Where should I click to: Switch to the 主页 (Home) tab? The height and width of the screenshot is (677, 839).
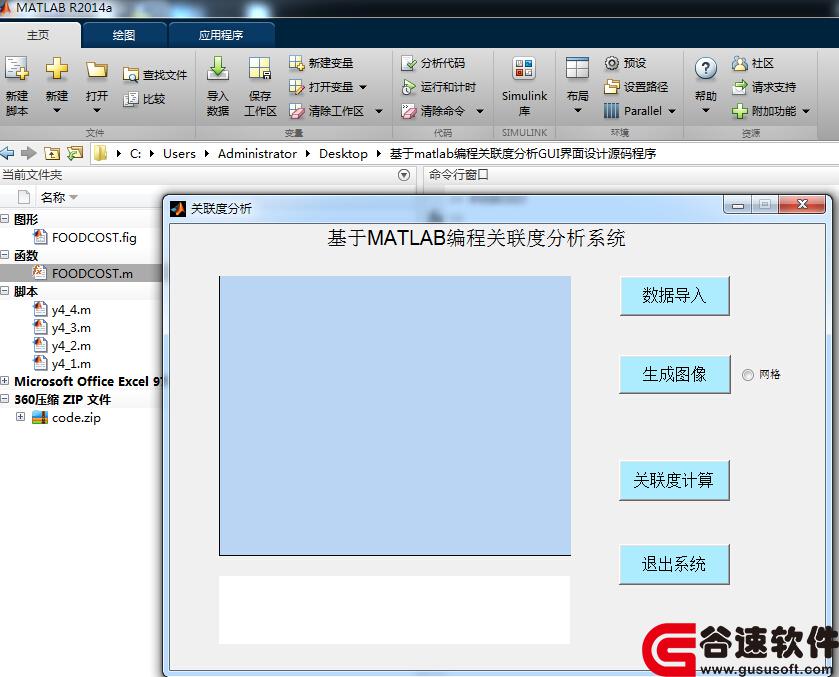38,35
